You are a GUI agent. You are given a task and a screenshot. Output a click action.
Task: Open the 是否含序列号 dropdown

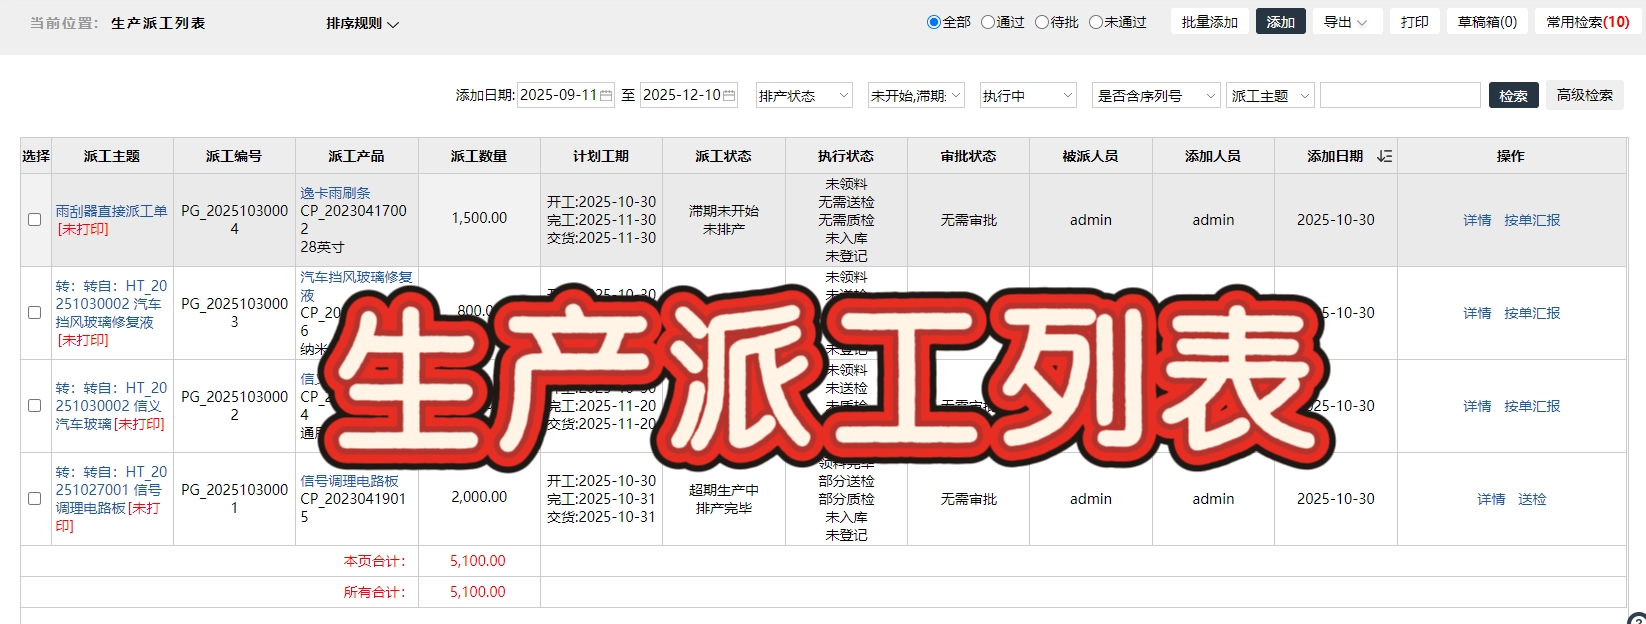click(1156, 96)
